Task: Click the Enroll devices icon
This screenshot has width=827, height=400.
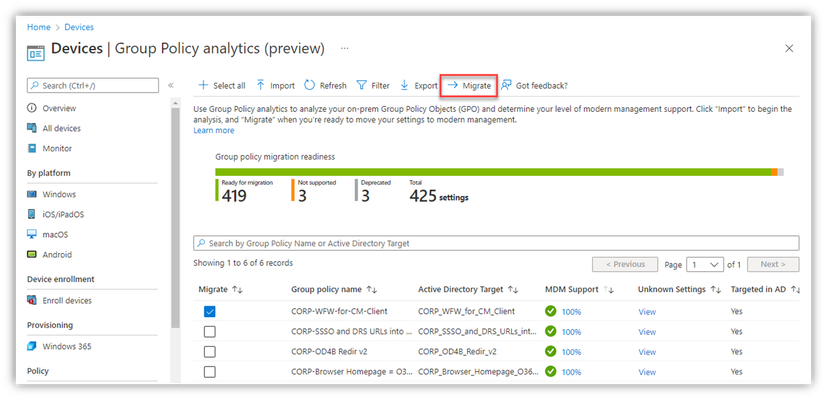Action: point(32,300)
